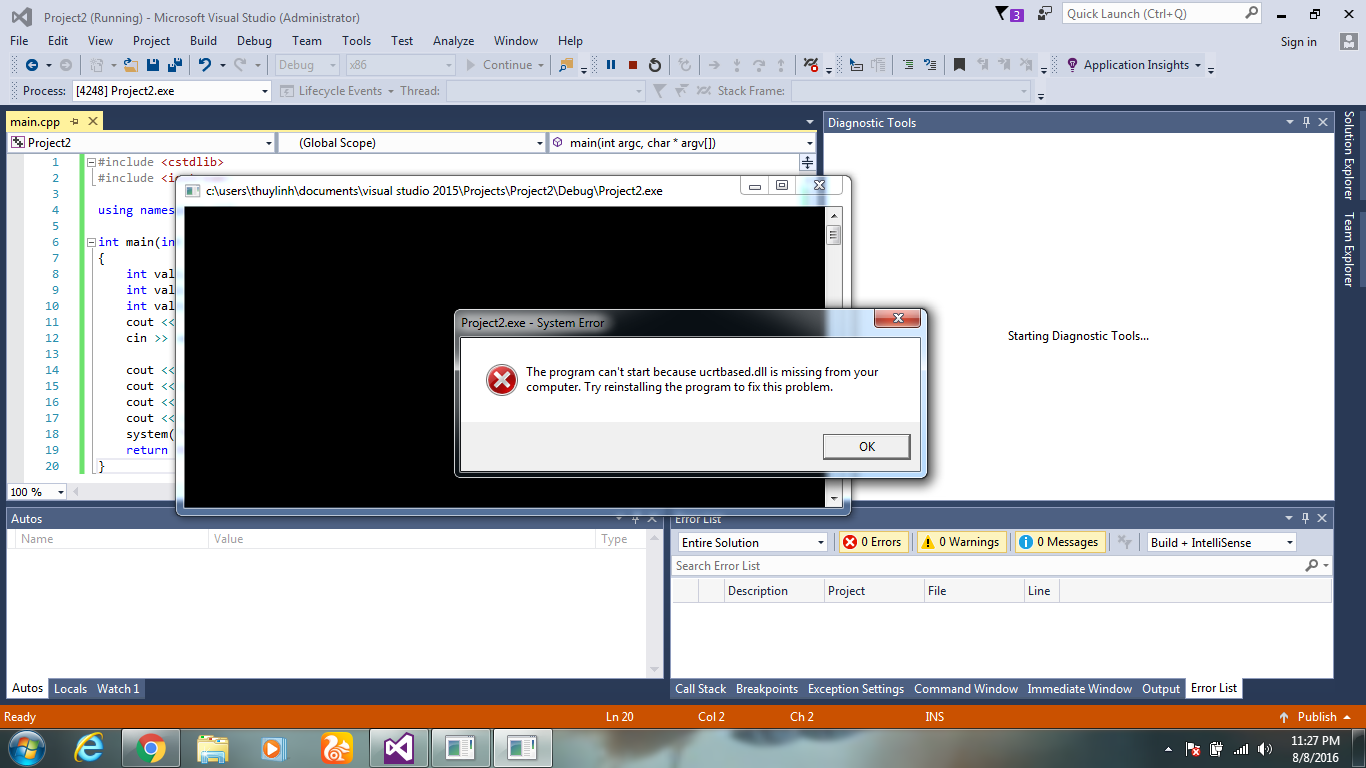Open the Debug menu
The width and height of the screenshot is (1366, 768).
point(254,41)
